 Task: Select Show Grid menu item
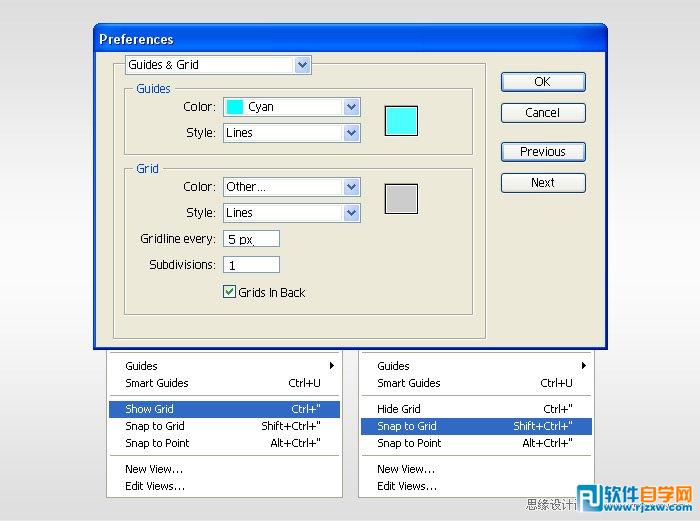(224, 409)
